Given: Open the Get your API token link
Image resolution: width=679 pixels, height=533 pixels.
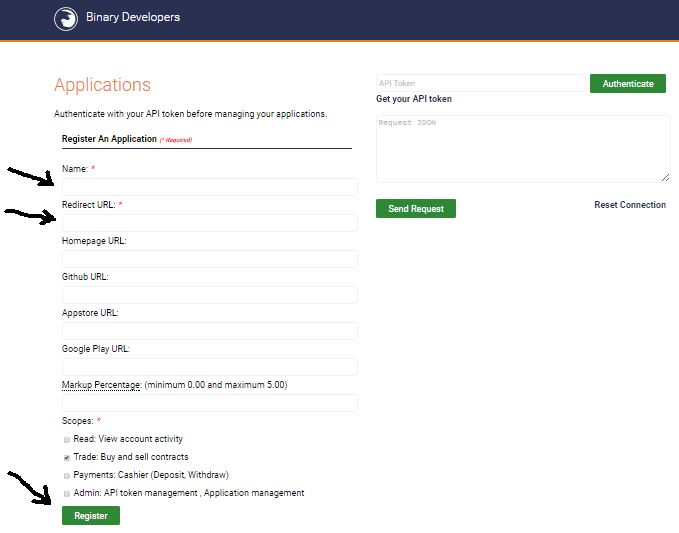Looking at the screenshot, I should click(414, 99).
